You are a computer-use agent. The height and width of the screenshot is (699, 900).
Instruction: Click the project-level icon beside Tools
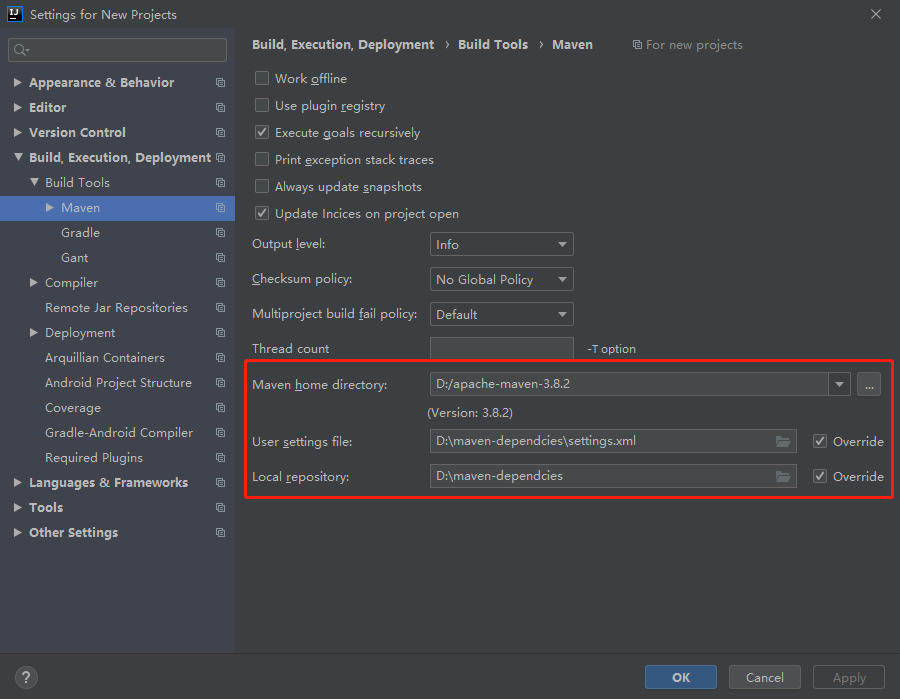220,508
